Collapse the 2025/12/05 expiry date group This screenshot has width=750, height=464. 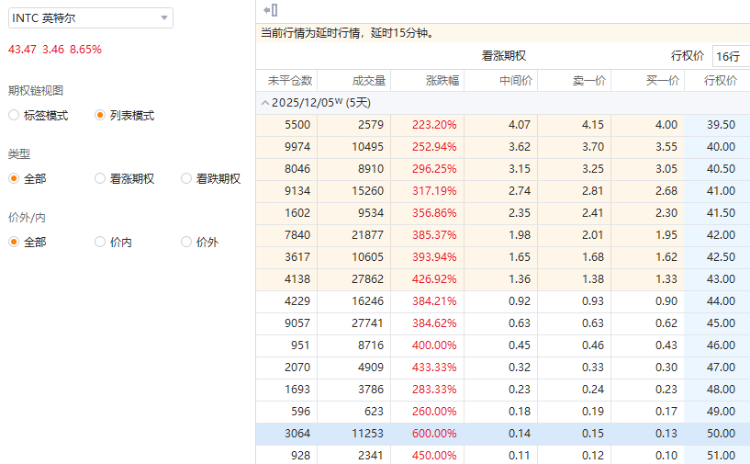pos(264,103)
